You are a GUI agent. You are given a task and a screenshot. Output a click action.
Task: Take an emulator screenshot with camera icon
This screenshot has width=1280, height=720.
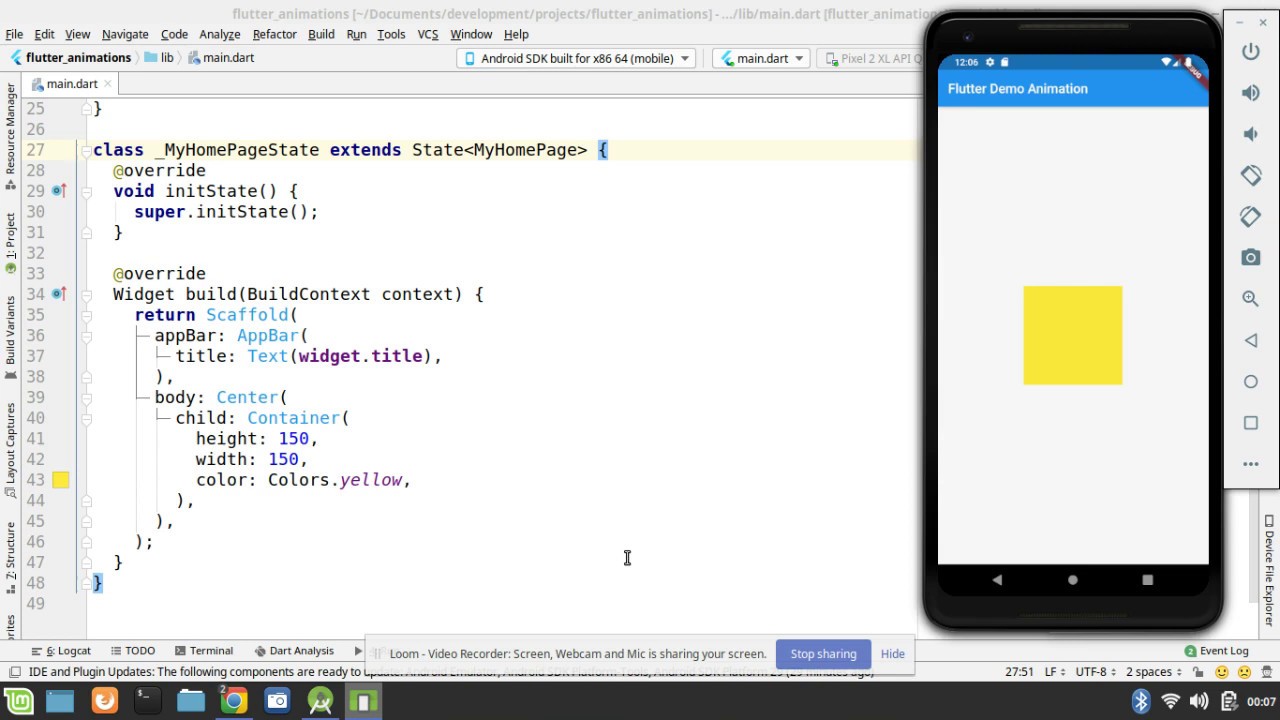[1250, 258]
